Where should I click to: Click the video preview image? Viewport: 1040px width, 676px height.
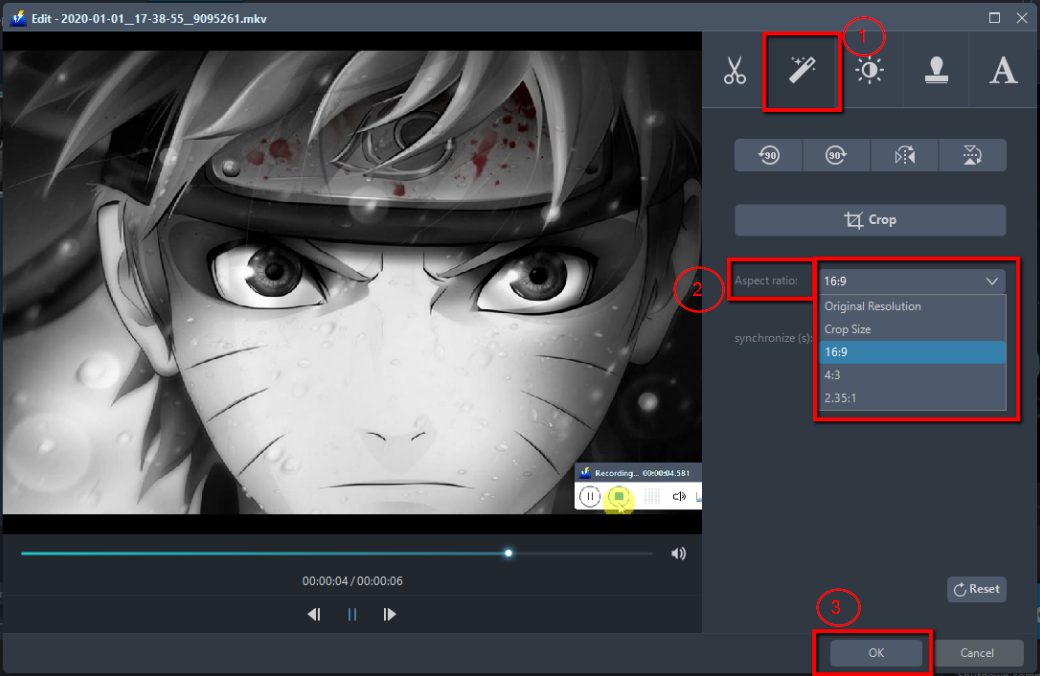point(352,283)
